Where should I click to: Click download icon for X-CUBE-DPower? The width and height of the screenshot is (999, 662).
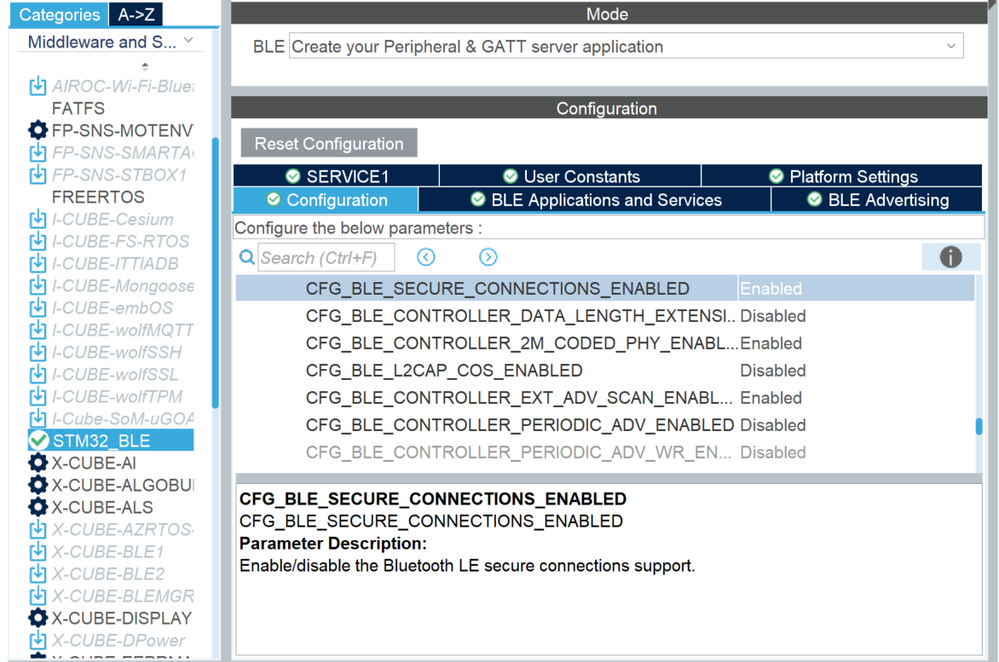click(x=38, y=640)
